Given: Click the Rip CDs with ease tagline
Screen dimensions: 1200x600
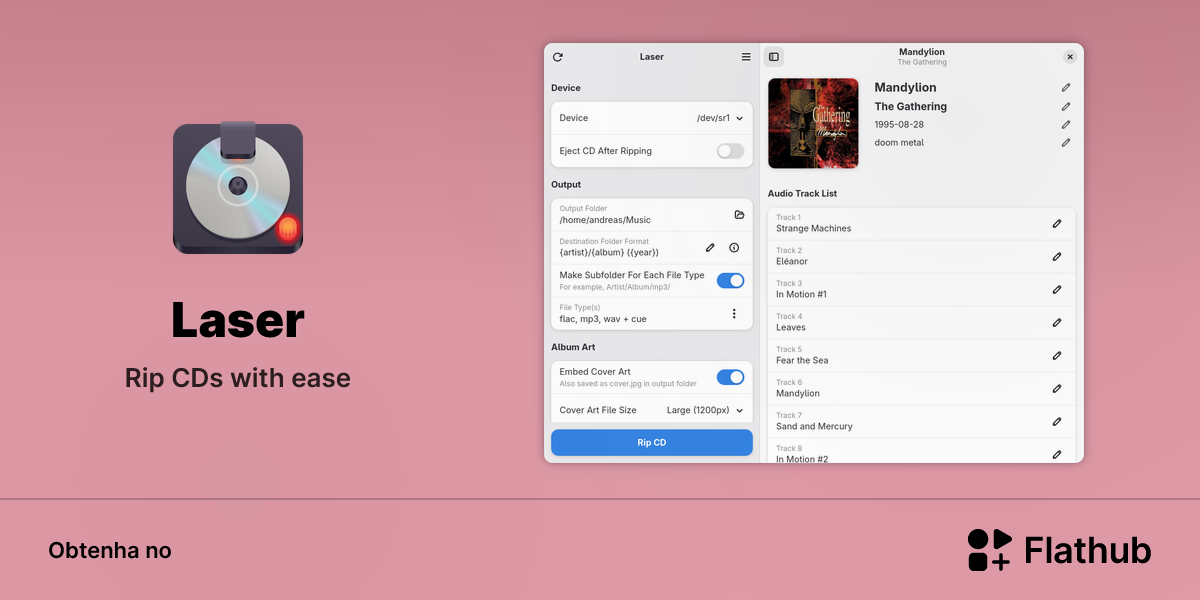Looking at the screenshot, I should tap(238, 378).
